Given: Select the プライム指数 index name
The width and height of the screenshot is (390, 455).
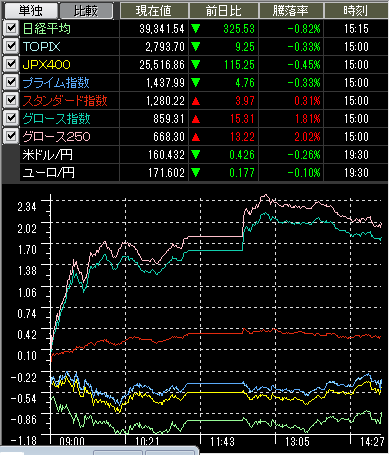Looking at the screenshot, I should point(56,83).
